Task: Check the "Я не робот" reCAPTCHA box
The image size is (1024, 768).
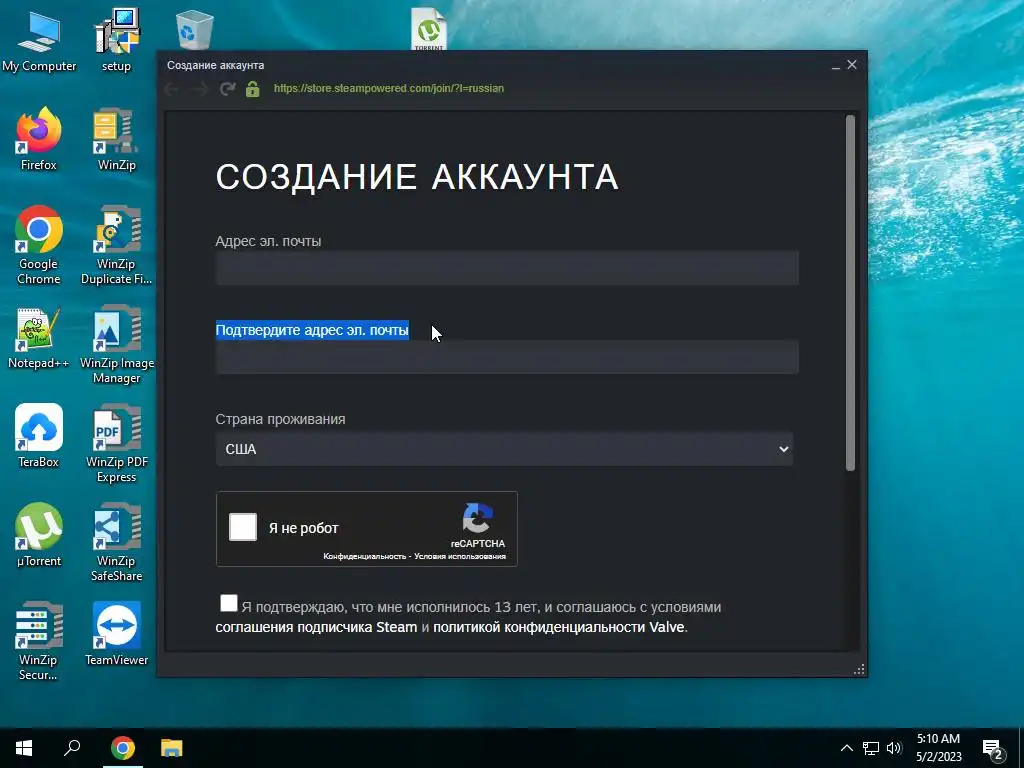Action: [243, 527]
